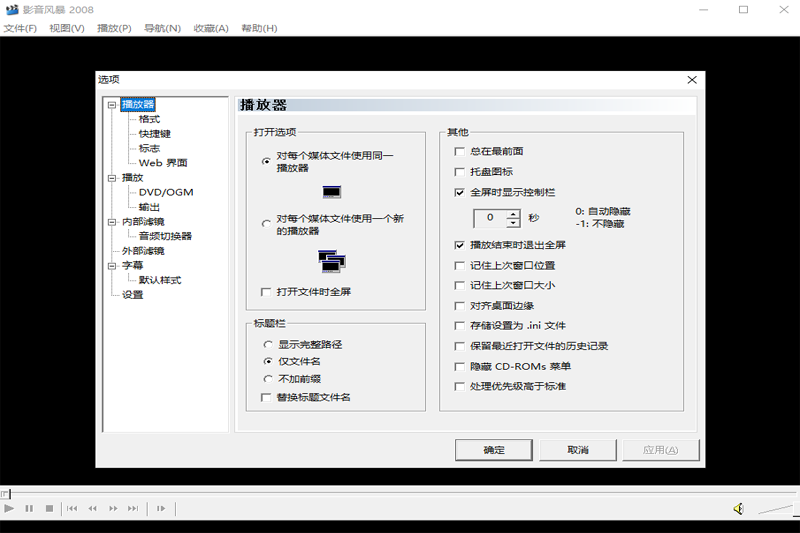Click the single player window icon

[332, 192]
